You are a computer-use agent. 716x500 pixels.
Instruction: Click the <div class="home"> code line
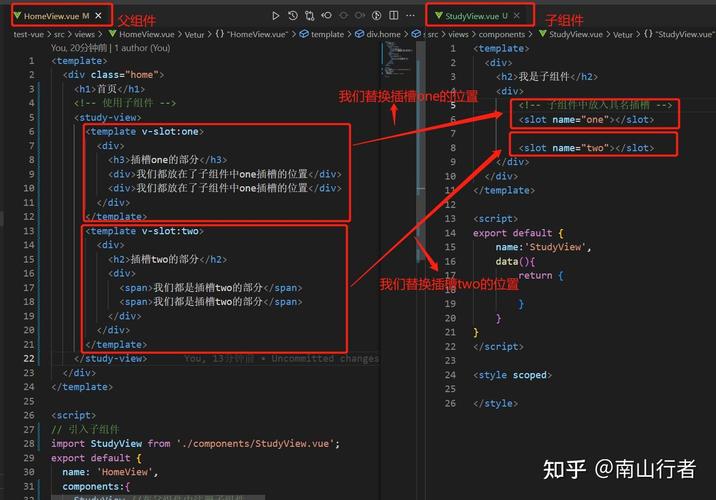pyautogui.click(x=113, y=74)
